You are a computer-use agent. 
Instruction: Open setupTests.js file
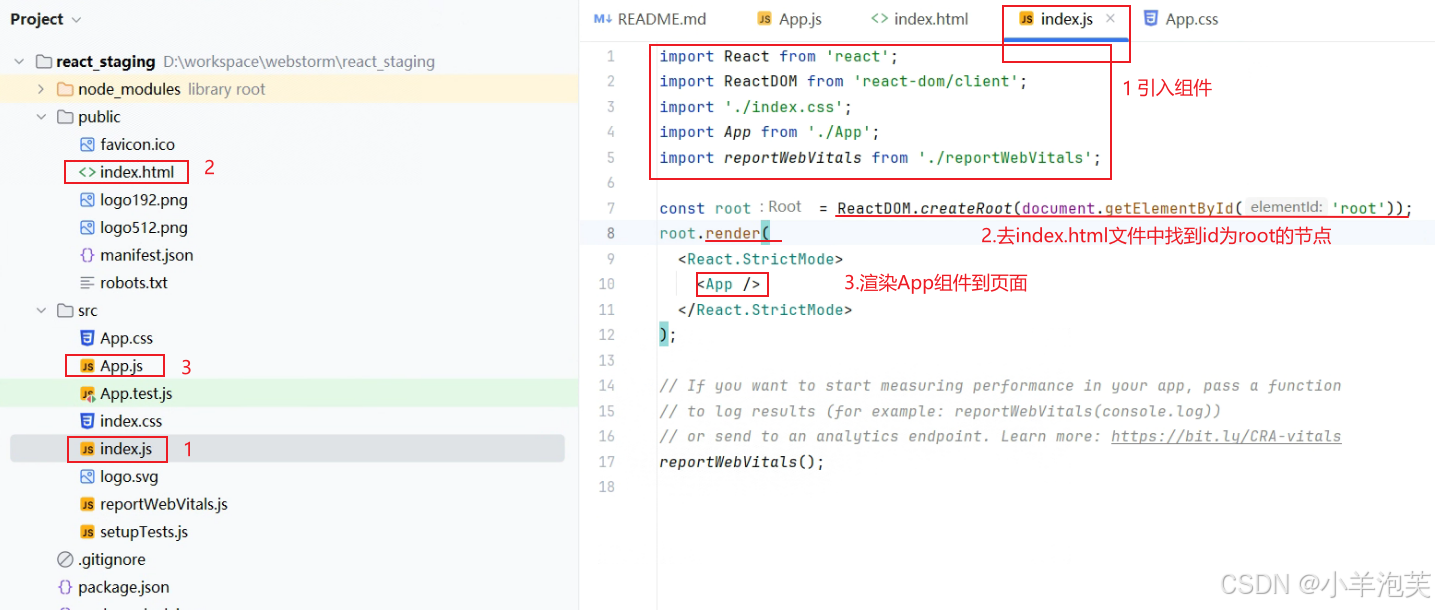click(144, 532)
